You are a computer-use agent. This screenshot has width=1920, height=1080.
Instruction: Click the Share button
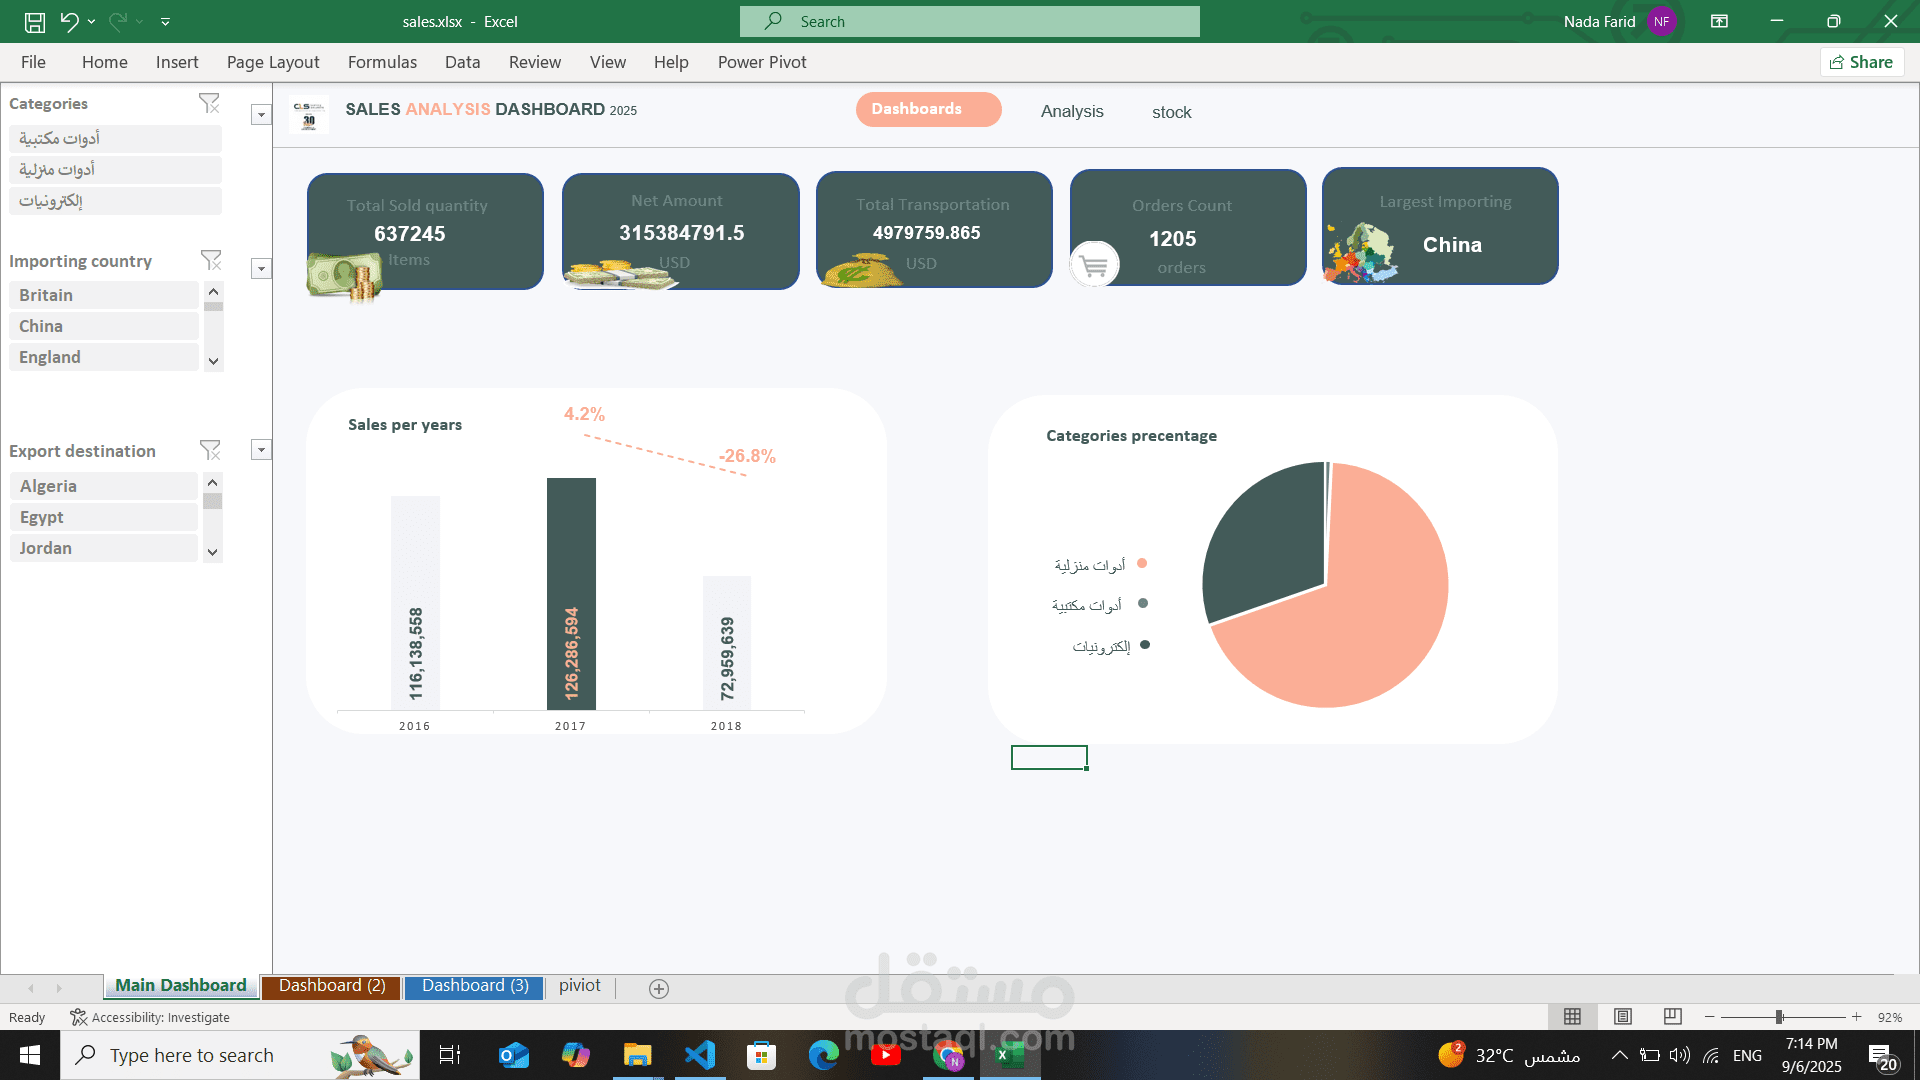[1861, 62]
